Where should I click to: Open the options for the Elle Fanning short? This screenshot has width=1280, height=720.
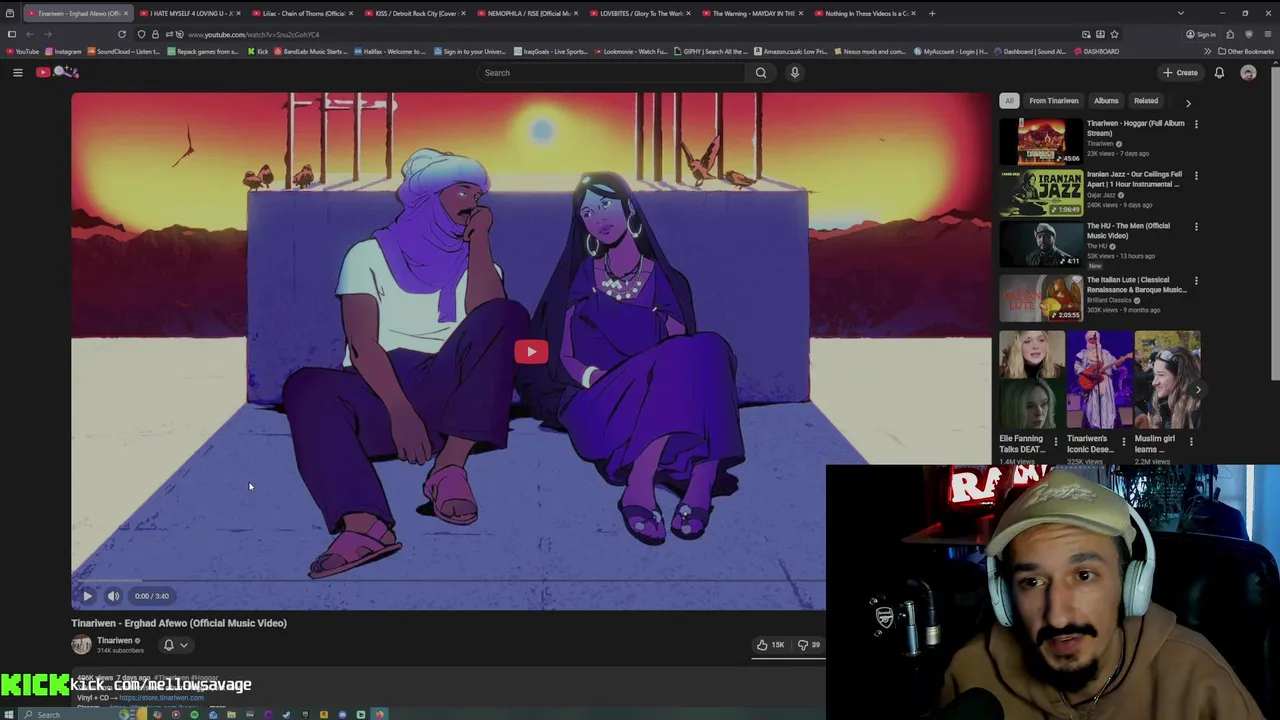pos(1056,441)
